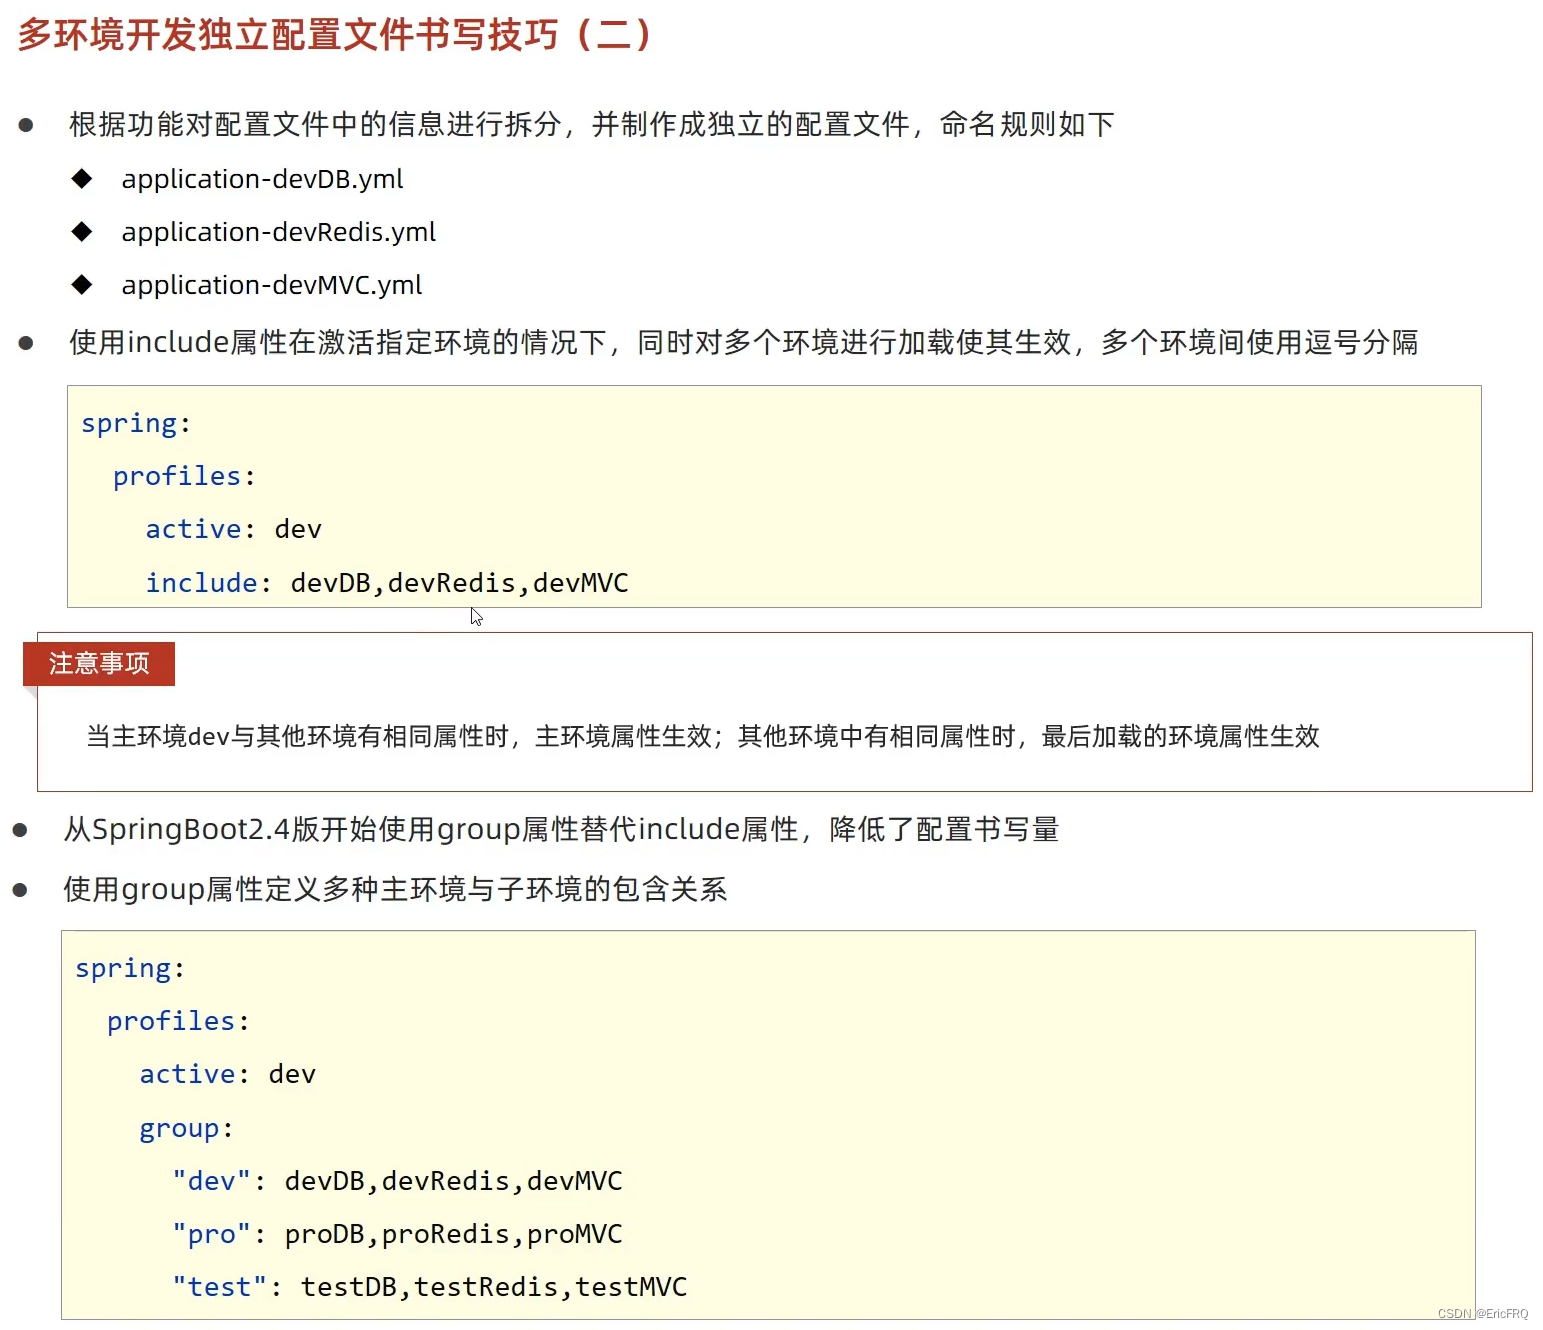Click the line include: devDB,devRedis,devMVC

[x=387, y=583]
